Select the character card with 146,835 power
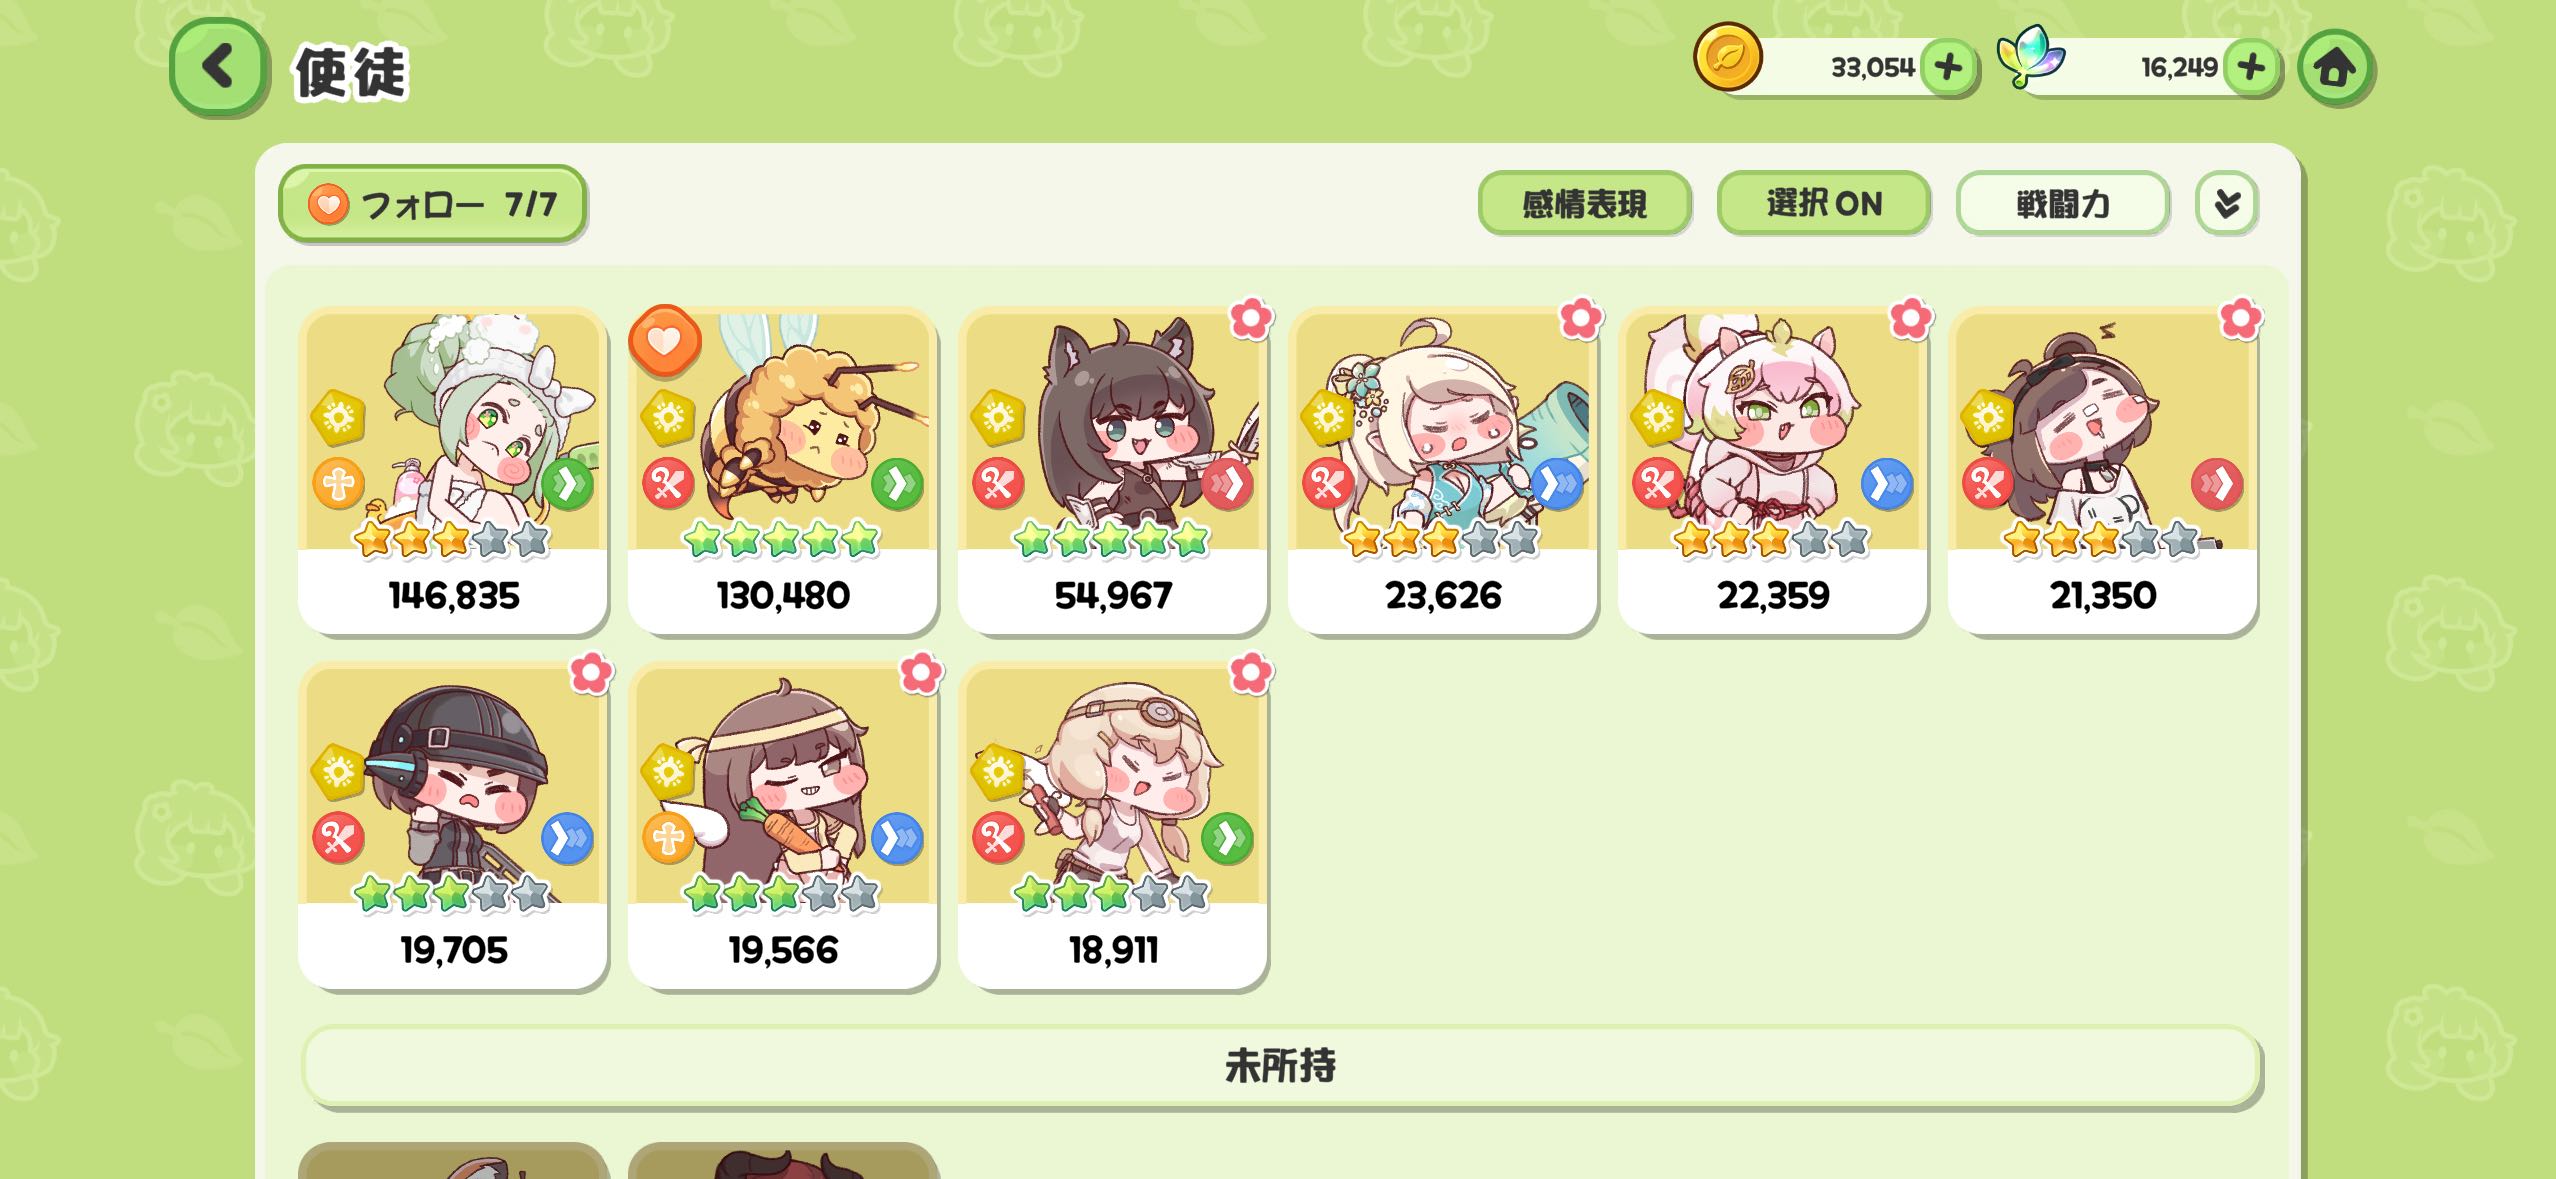Image resolution: width=2556 pixels, height=1179 pixels. (453, 471)
